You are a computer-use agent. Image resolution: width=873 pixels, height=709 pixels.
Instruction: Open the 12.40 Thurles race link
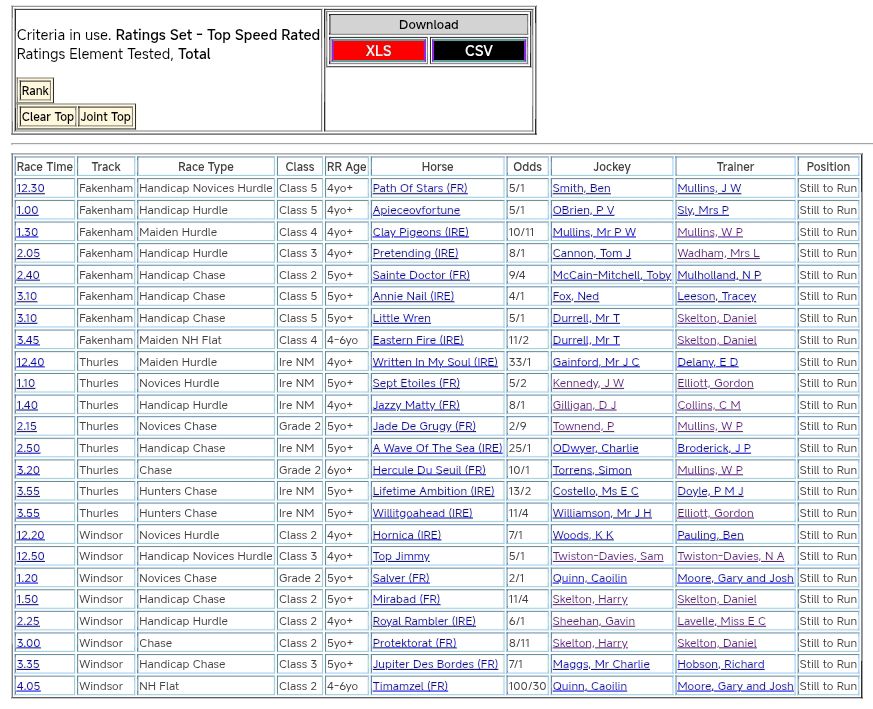[x=30, y=362]
